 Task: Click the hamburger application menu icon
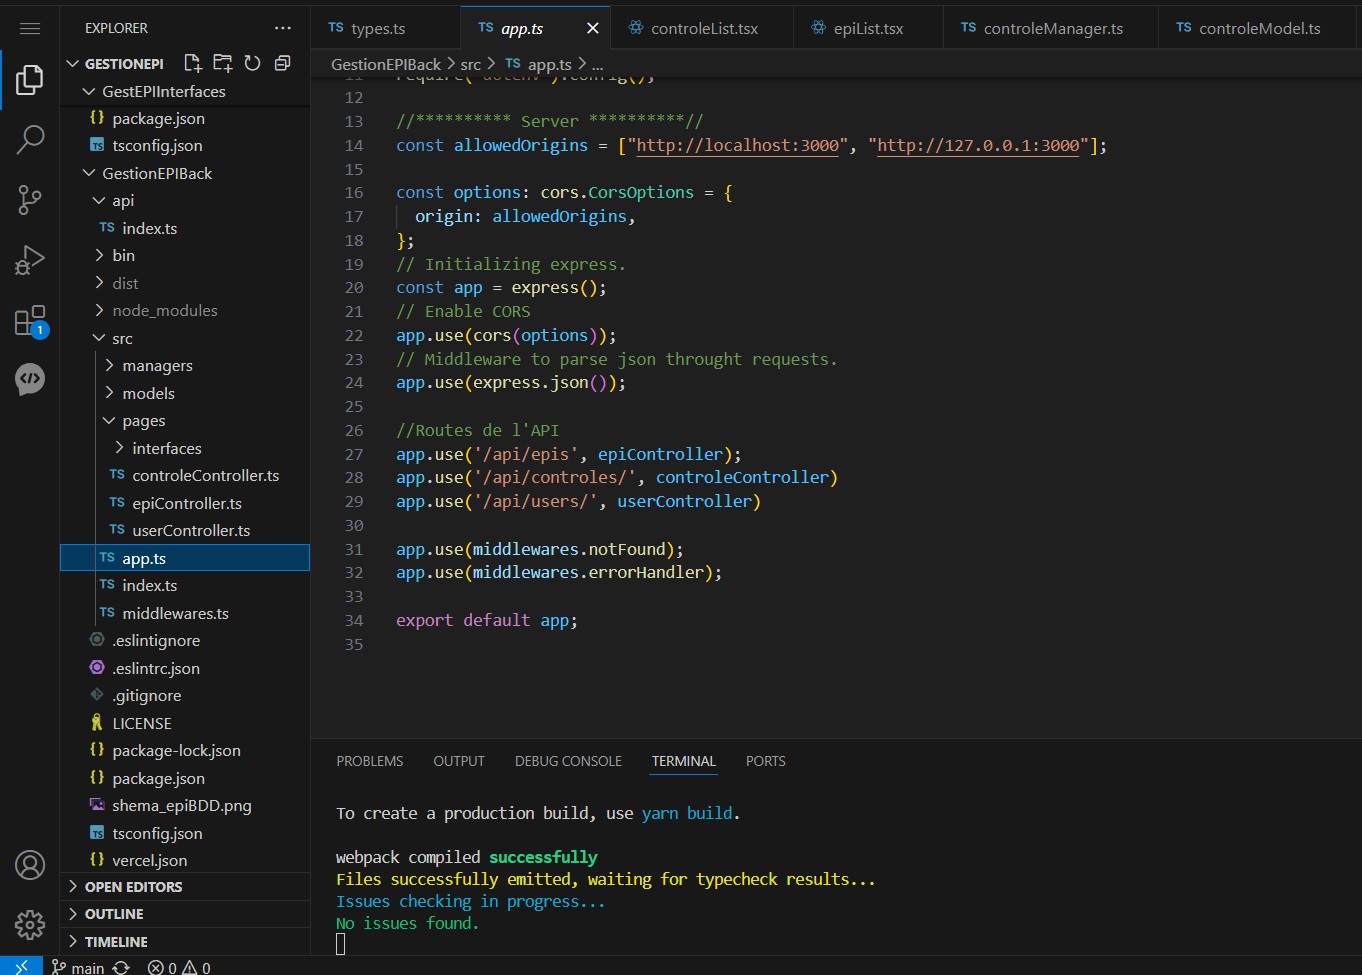click(30, 28)
